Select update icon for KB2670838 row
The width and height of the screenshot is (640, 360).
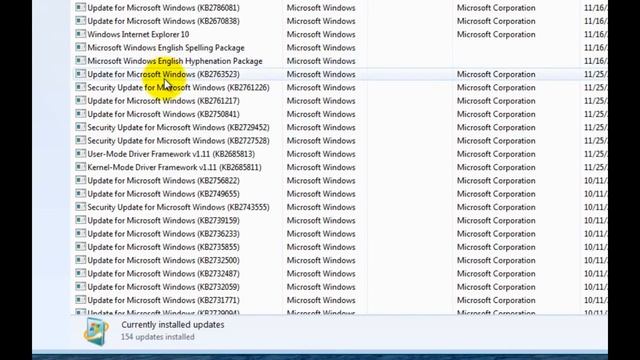pos(80,20)
